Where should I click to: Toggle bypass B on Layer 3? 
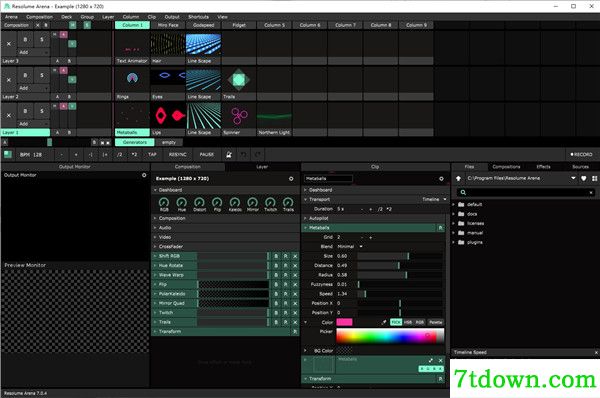25,39
